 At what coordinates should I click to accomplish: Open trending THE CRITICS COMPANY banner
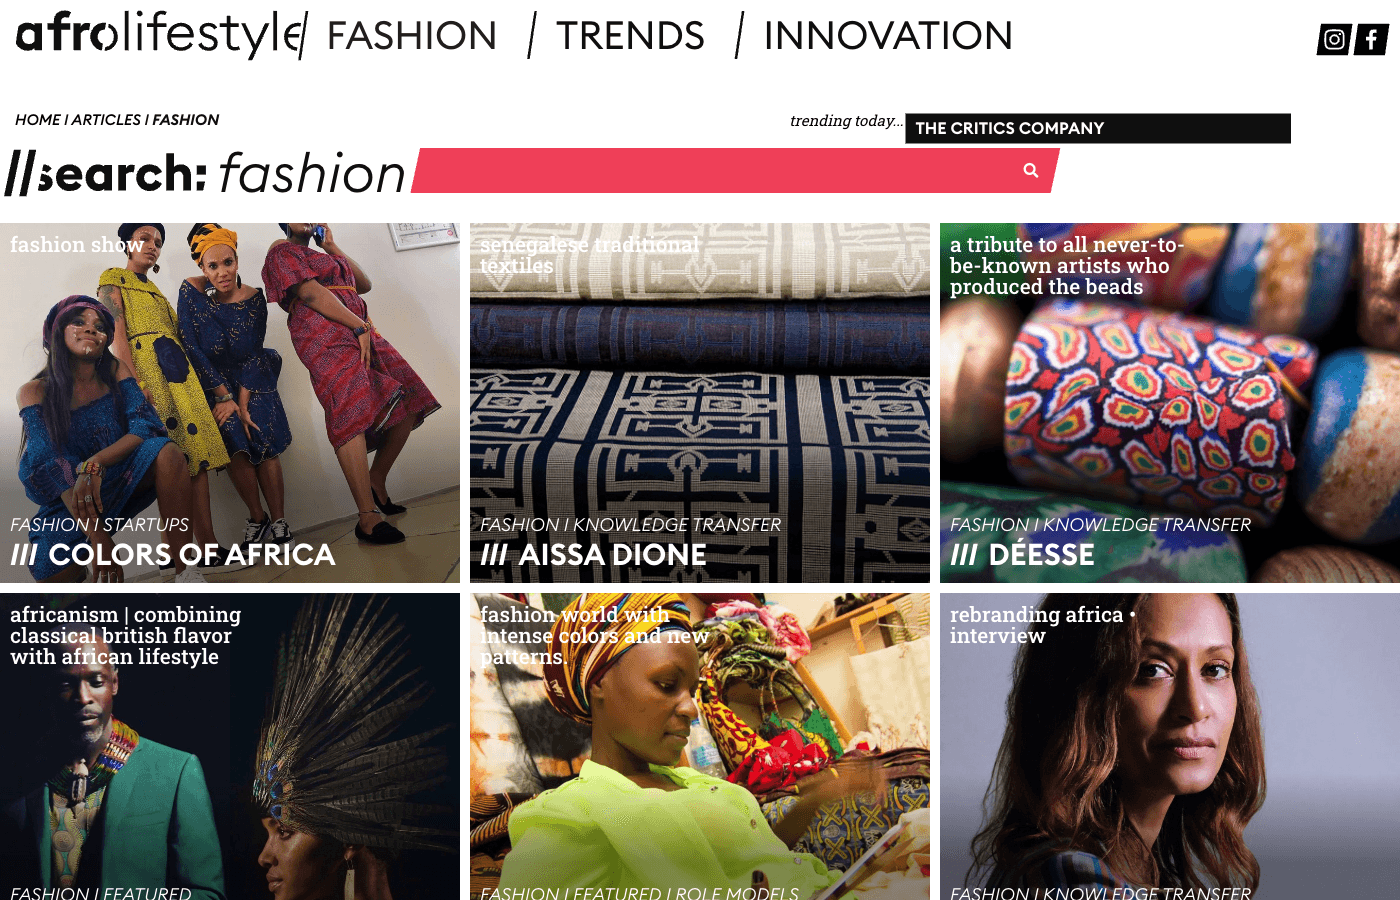coord(1098,128)
